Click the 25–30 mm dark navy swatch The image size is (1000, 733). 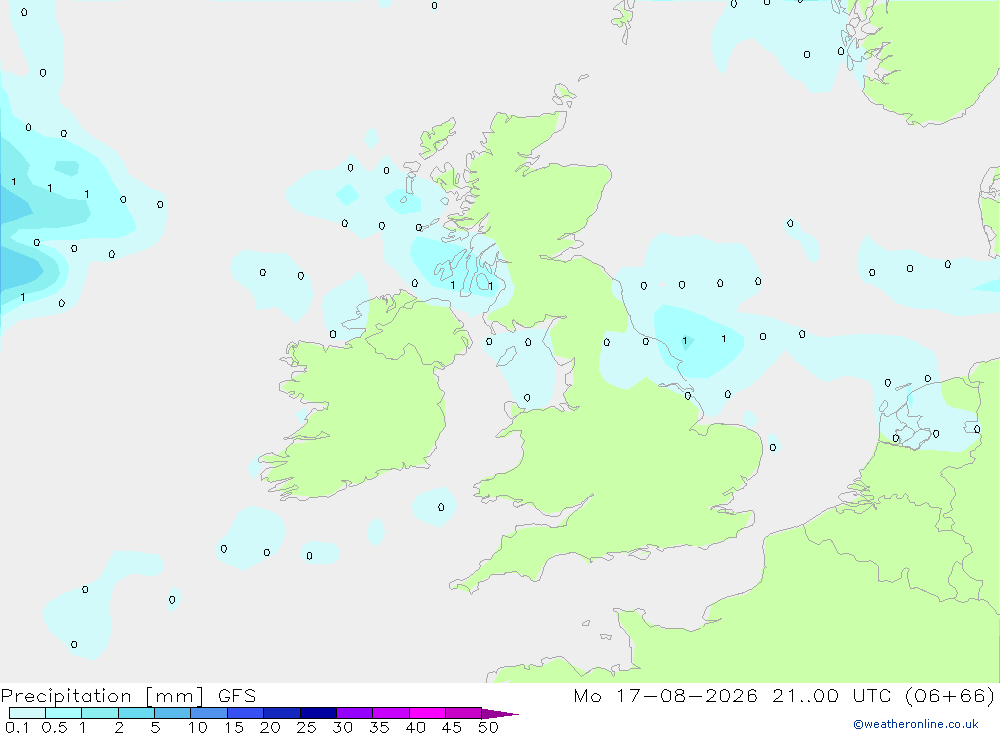coord(318,713)
